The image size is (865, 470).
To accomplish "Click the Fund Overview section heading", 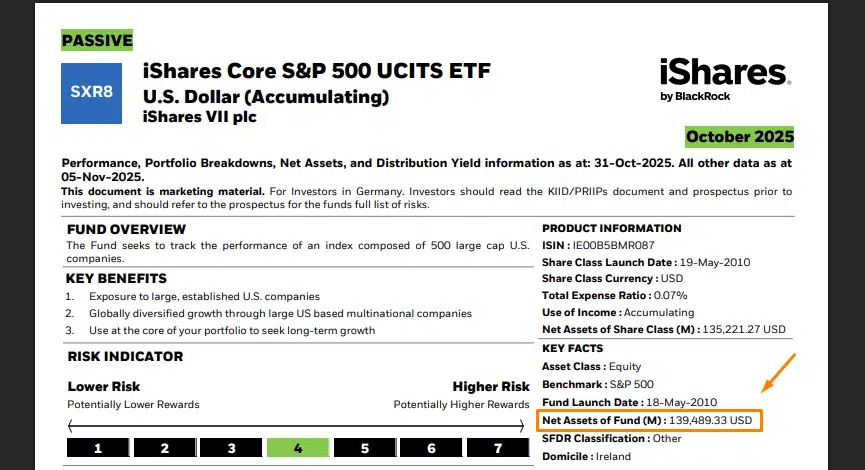I will pyautogui.click(x=126, y=229).
